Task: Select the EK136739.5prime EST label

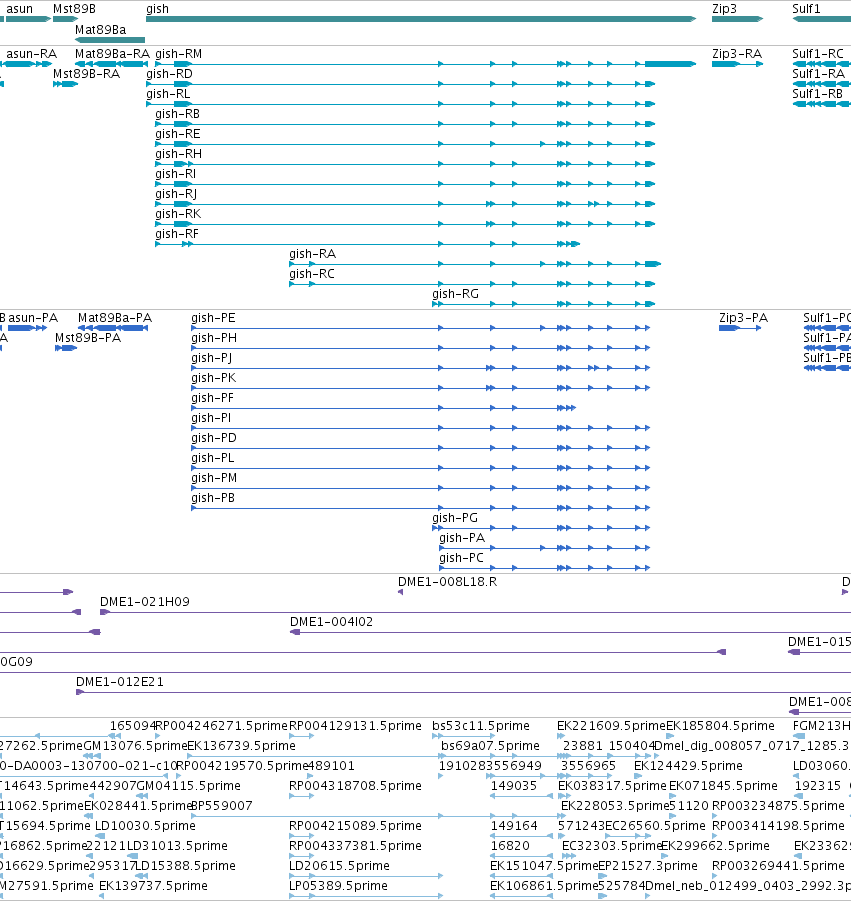Action: (241, 746)
